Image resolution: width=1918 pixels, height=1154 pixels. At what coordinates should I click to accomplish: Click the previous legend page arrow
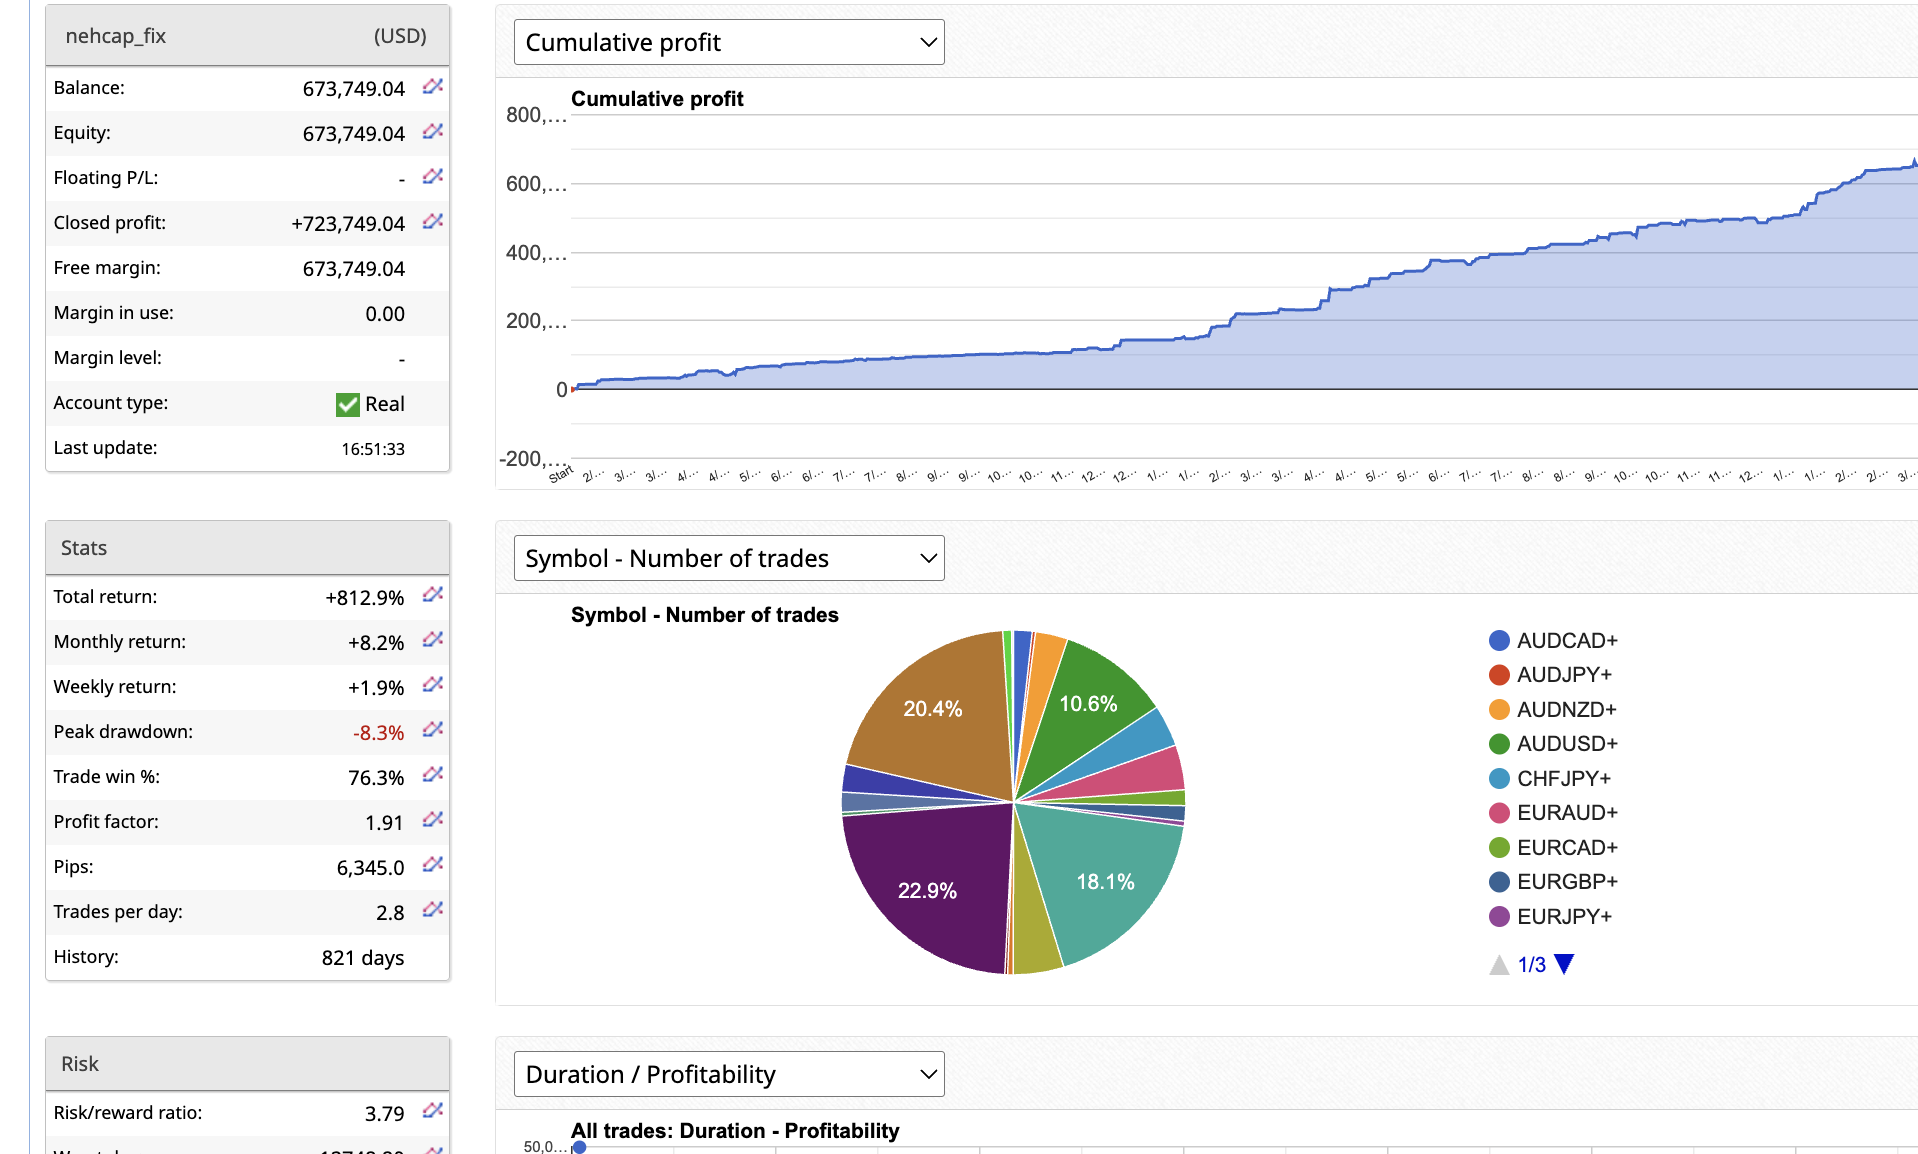(1499, 965)
